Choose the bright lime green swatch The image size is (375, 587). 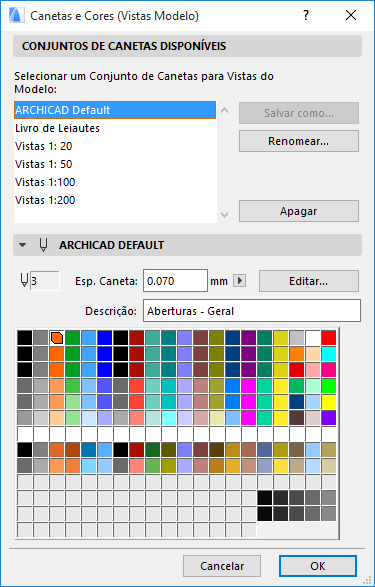pos(329,386)
